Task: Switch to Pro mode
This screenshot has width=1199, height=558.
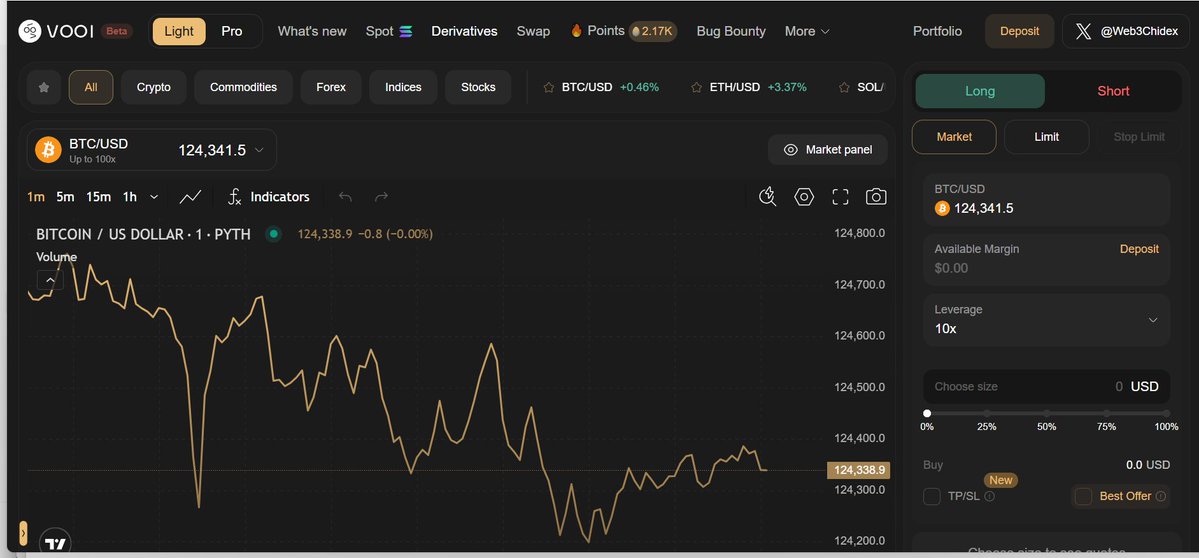Action: coord(232,31)
